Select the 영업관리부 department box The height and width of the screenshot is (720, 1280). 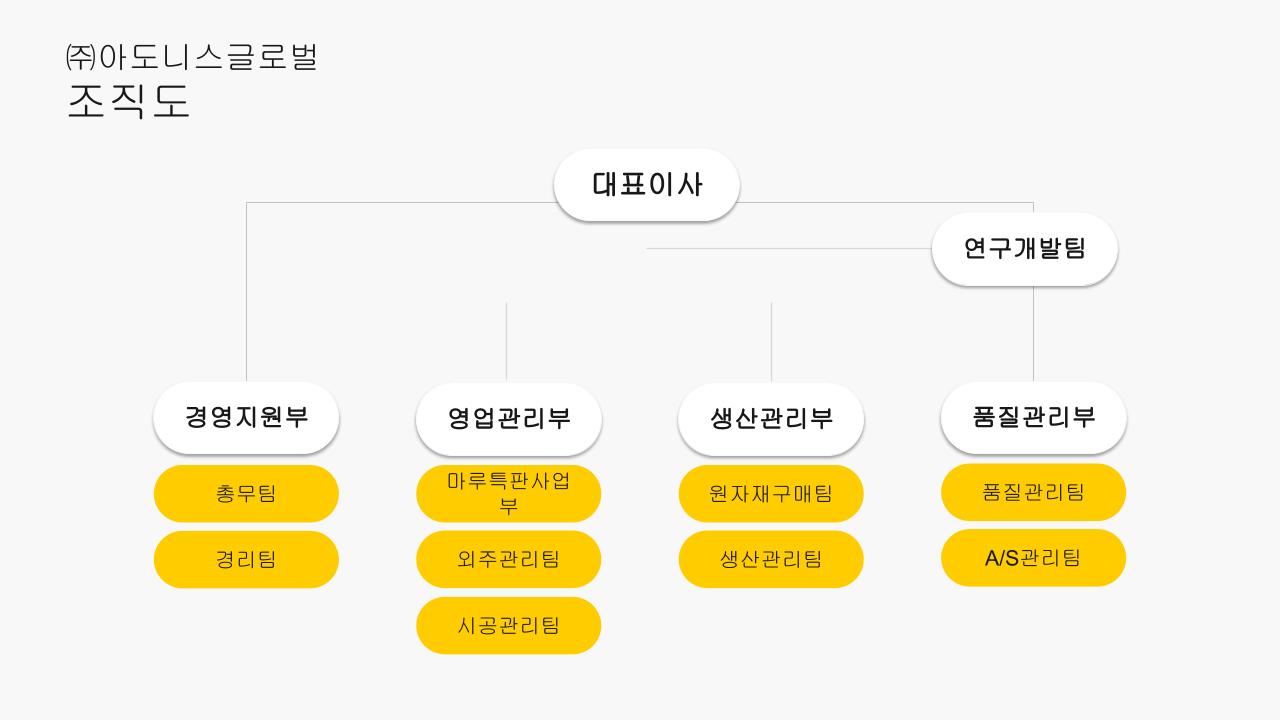point(509,419)
